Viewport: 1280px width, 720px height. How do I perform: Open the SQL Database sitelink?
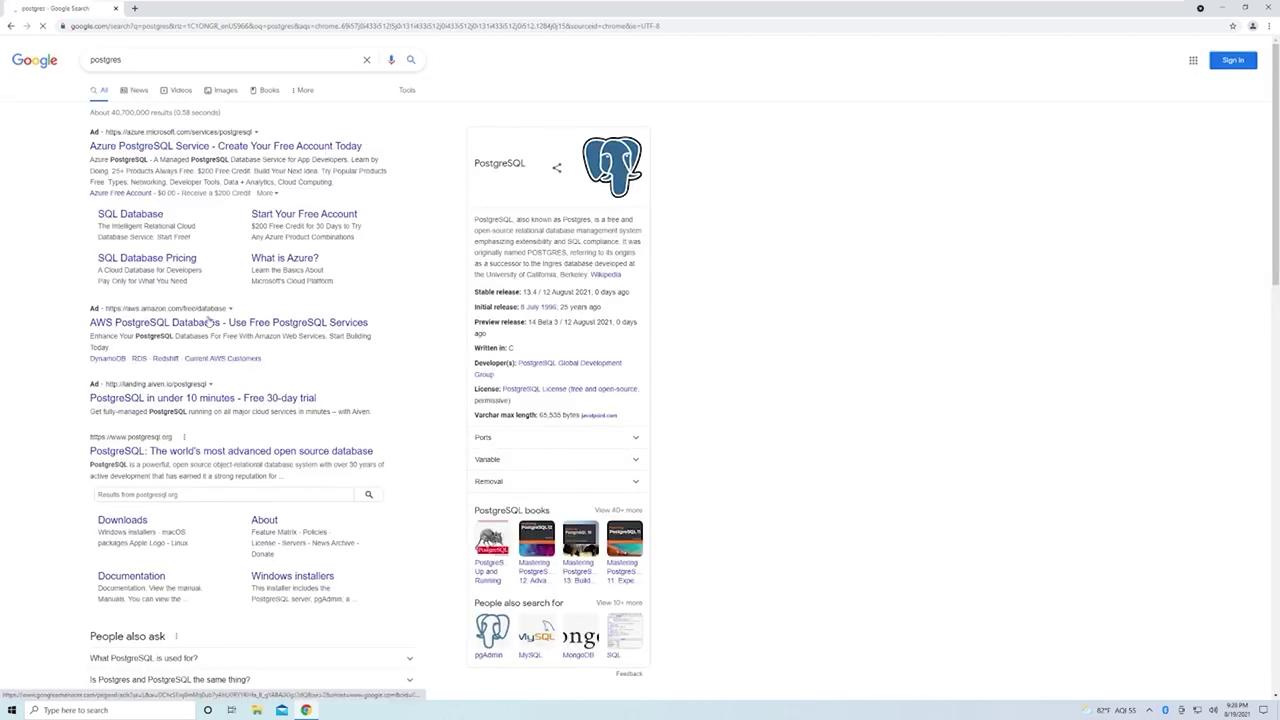(130, 214)
